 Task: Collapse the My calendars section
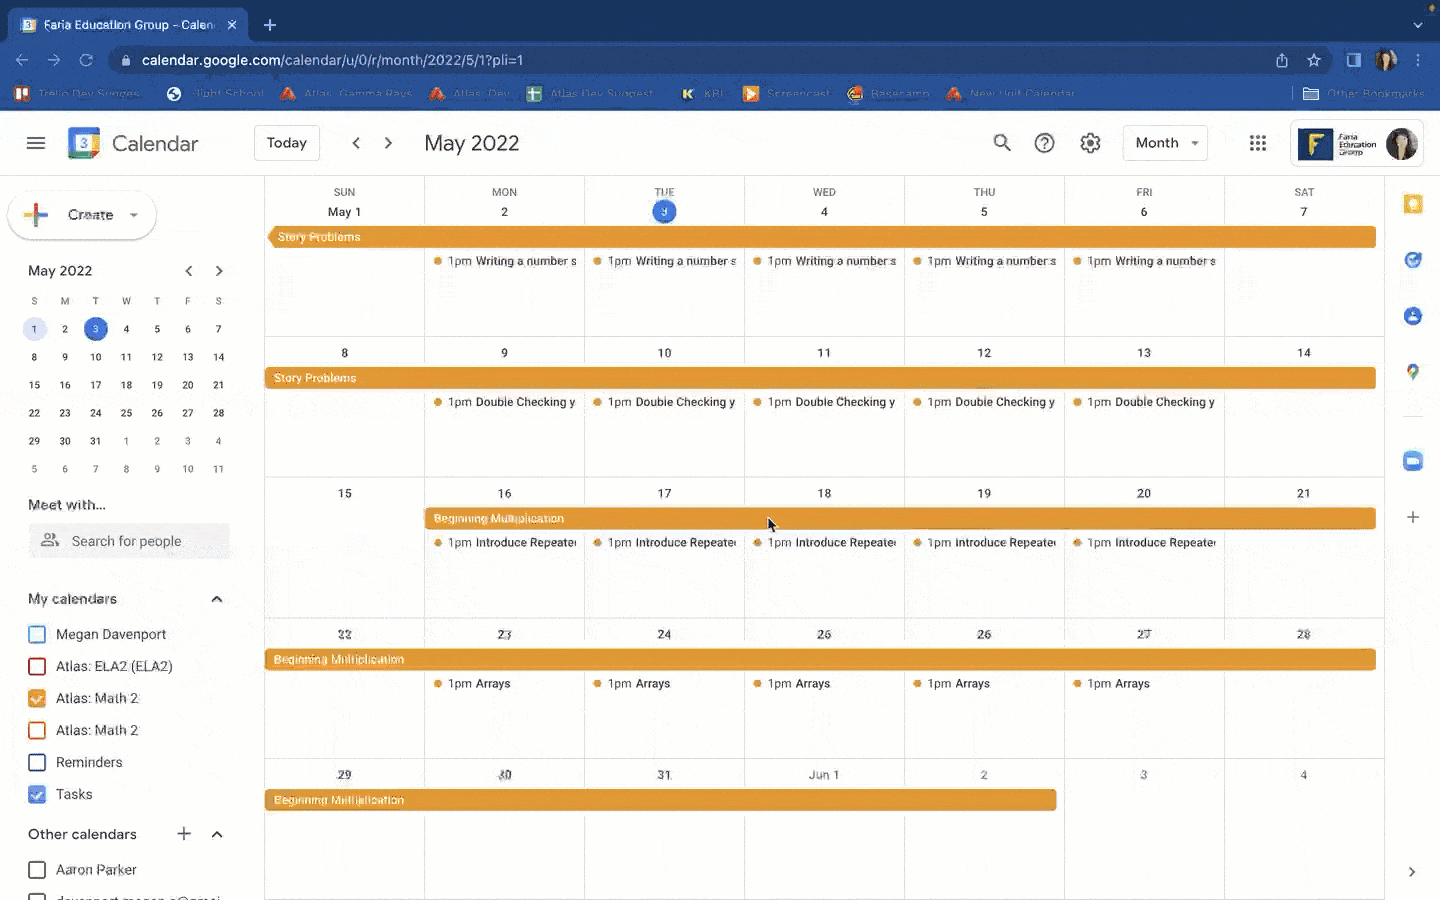click(x=217, y=599)
